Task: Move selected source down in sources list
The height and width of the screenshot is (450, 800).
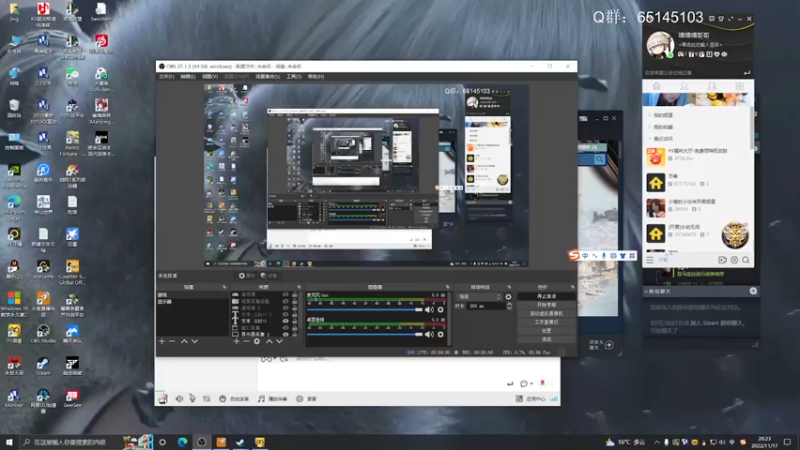Action: 279,341
